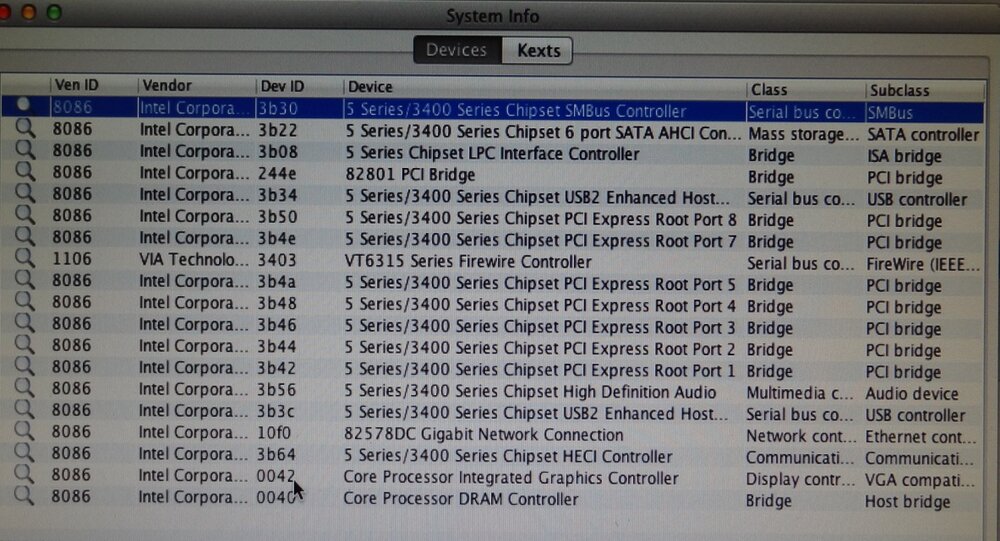
Task: Click search icon for Core Processor DRAM Controller
Action: [x=24, y=498]
